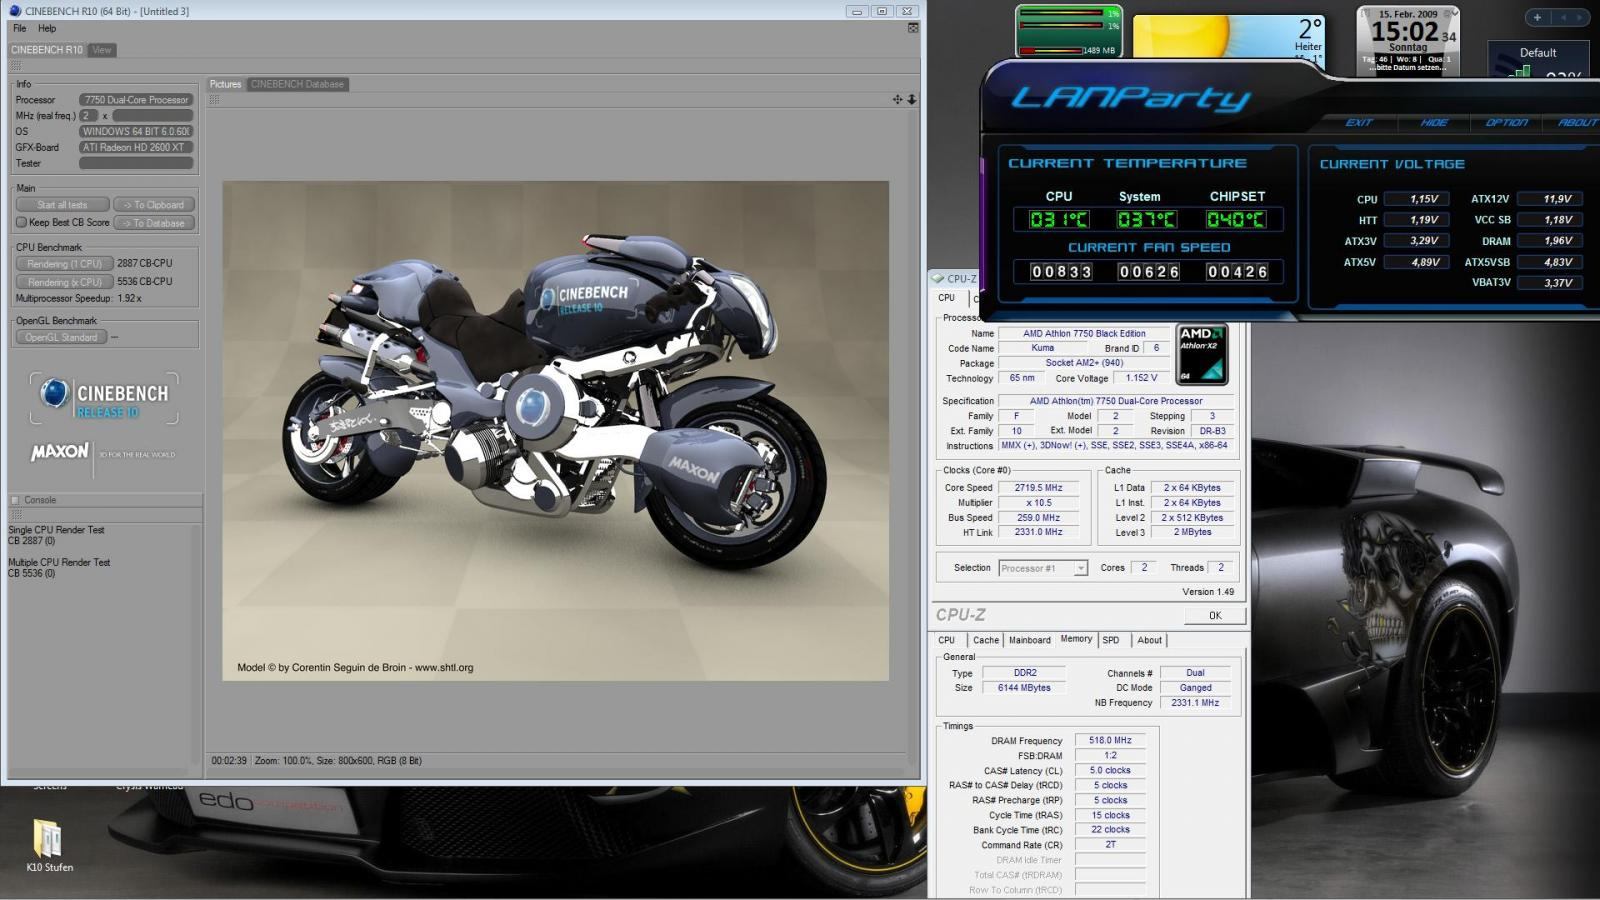Click the GFX-Board field showing ATI Radeon
This screenshot has width=1600, height=900.
click(136, 147)
